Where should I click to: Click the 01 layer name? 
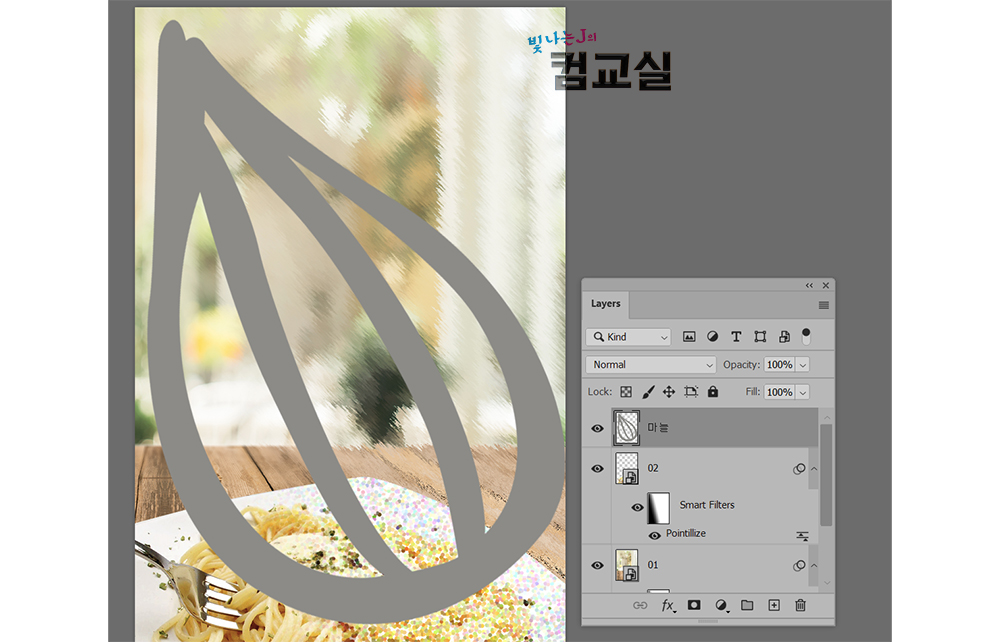tap(653, 565)
